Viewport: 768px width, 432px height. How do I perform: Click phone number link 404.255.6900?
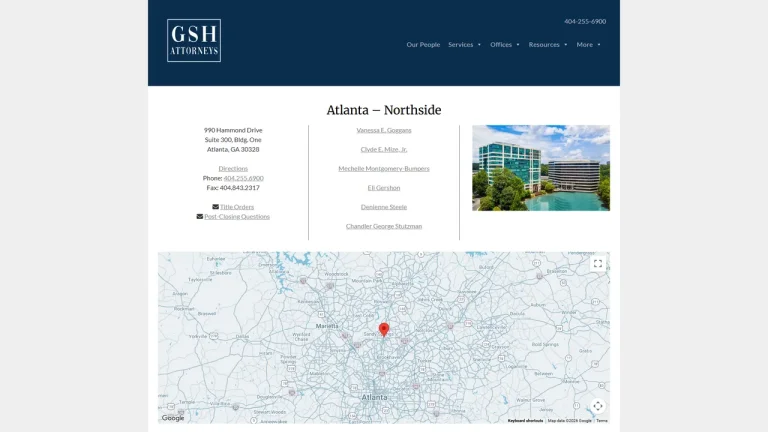[x=243, y=178]
